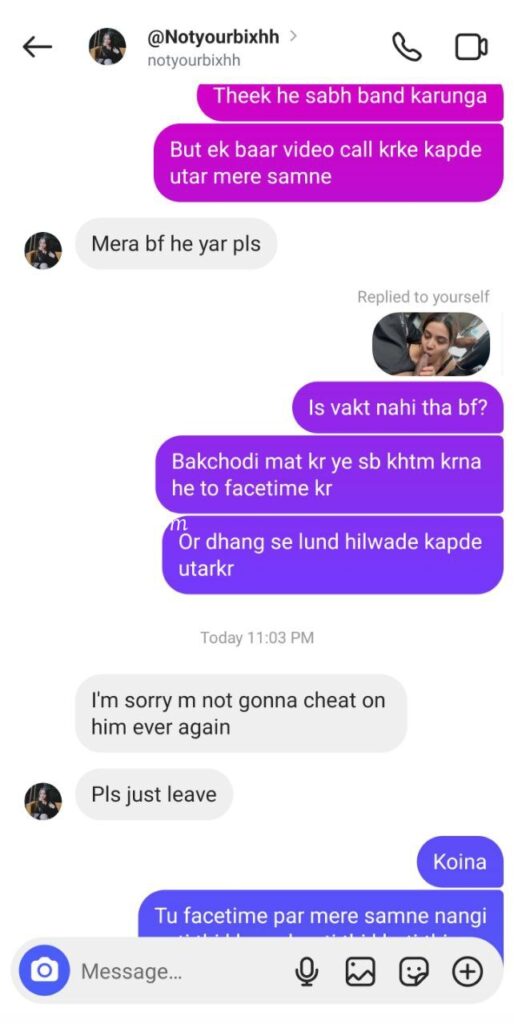The width and height of the screenshot is (514, 1024).
Task: Open the photo gallery picker icon
Action: (x=360, y=972)
